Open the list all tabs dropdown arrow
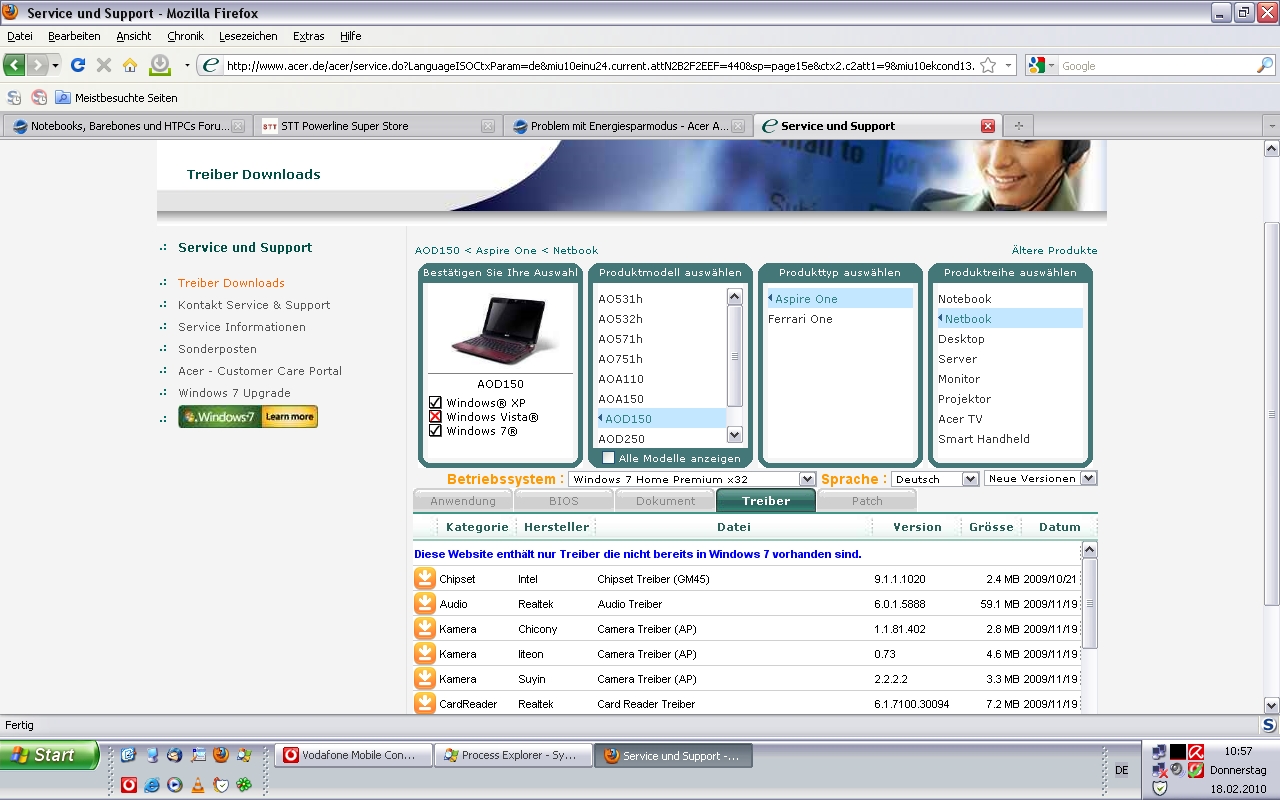1280x800 pixels. coord(1272,126)
